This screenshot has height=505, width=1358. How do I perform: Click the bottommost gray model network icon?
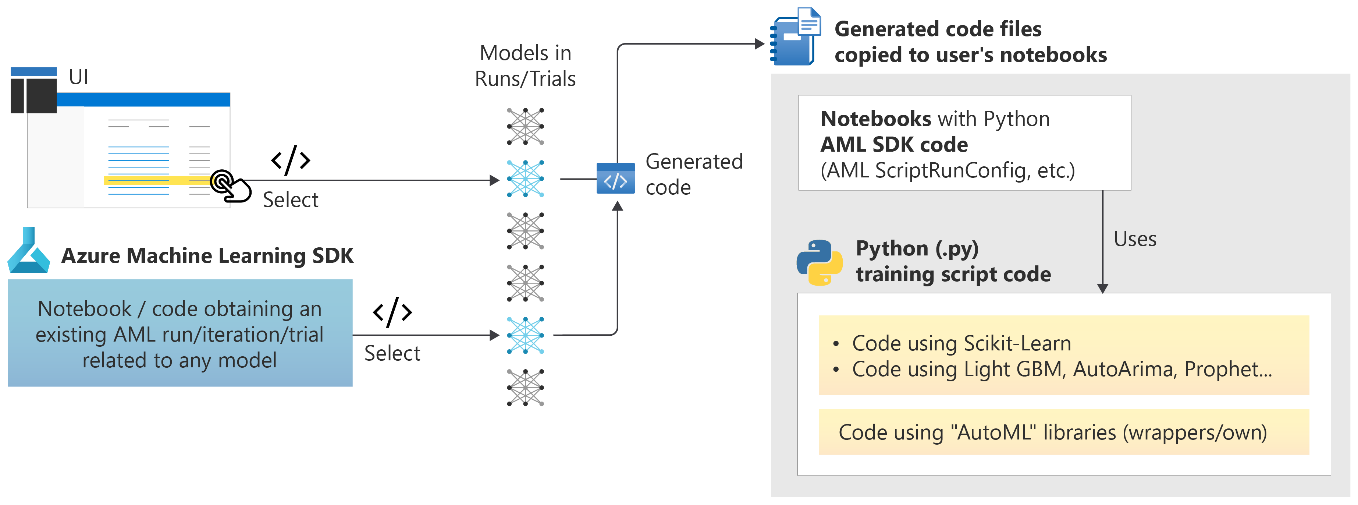coord(524,387)
